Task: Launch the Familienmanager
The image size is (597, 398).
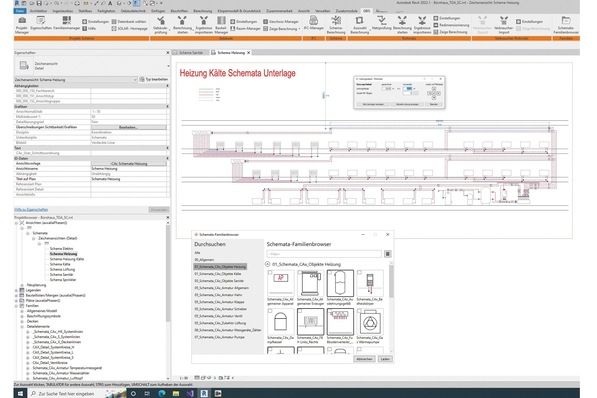Action: [67, 24]
